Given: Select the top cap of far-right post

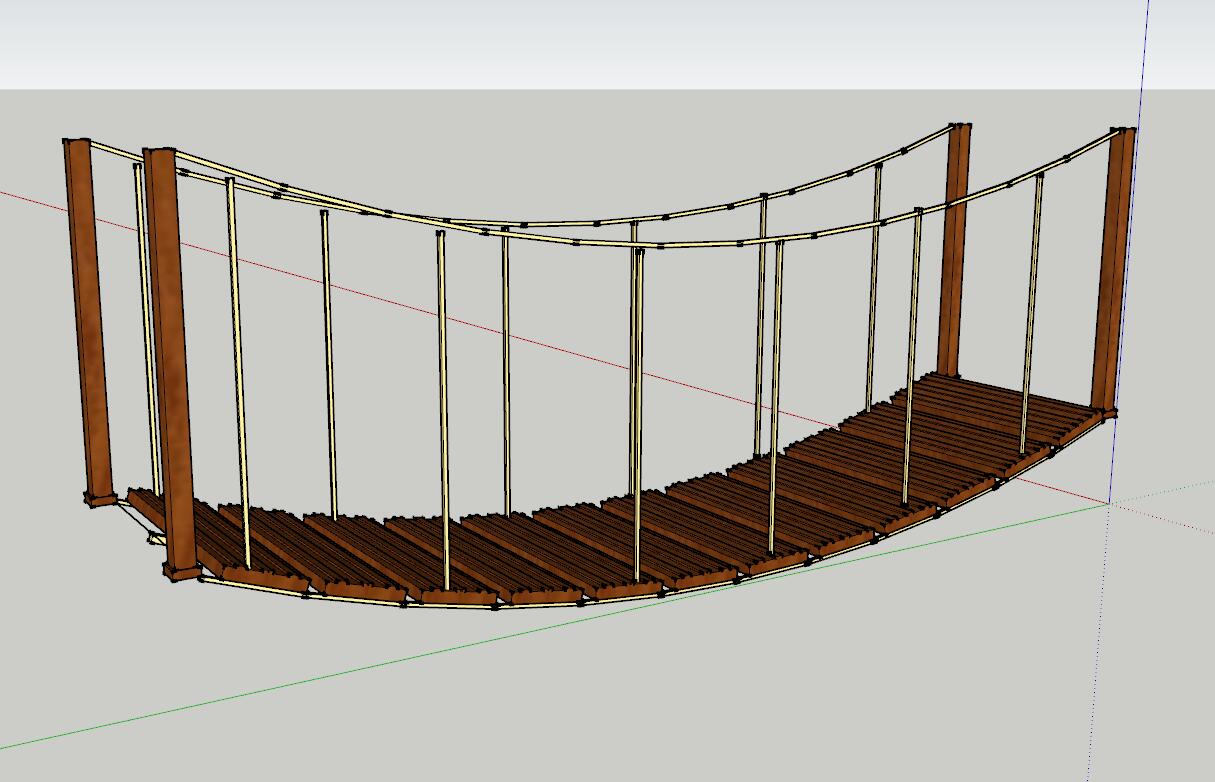Looking at the screenshot, I should [x=1123, y=131].
